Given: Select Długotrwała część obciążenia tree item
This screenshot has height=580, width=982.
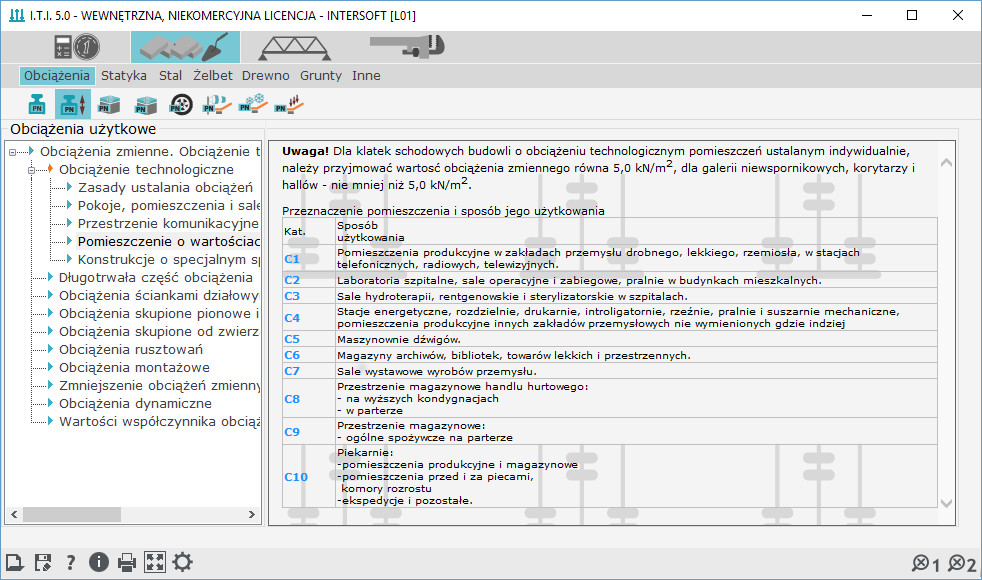Looking at the screenshot, I should (x=156, y=277).
